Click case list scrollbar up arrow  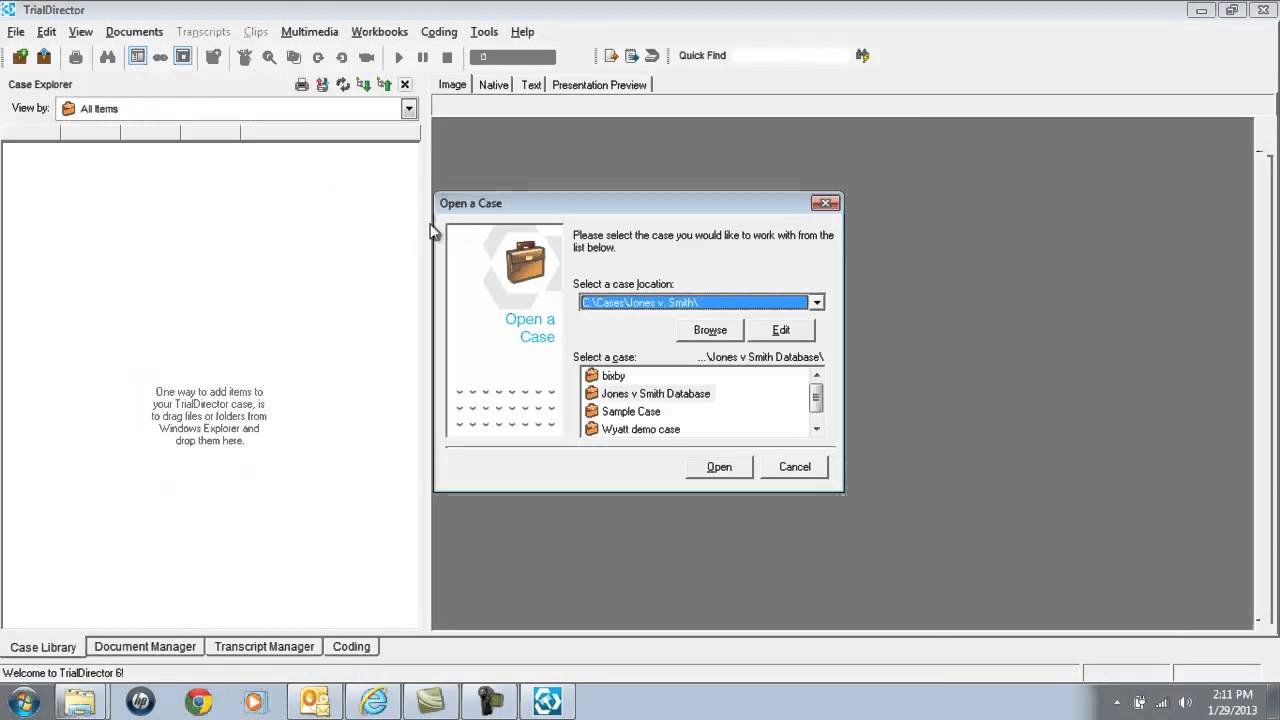click(x=817, y=375)
